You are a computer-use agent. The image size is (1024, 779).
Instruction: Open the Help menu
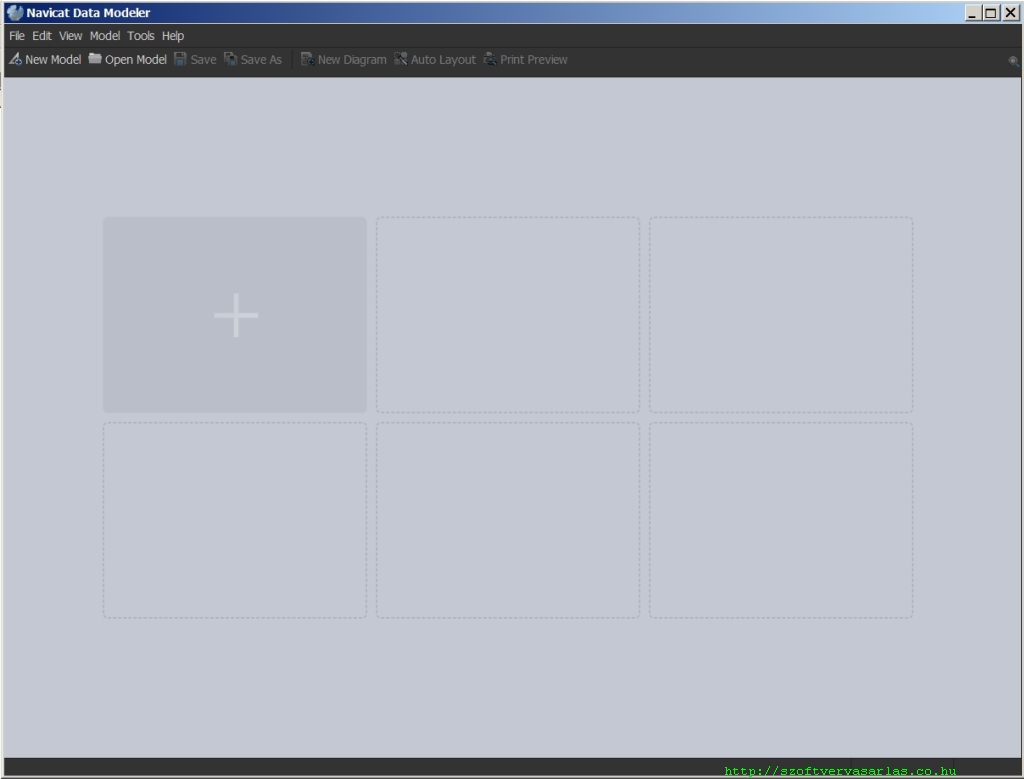(x=173, y=36)
